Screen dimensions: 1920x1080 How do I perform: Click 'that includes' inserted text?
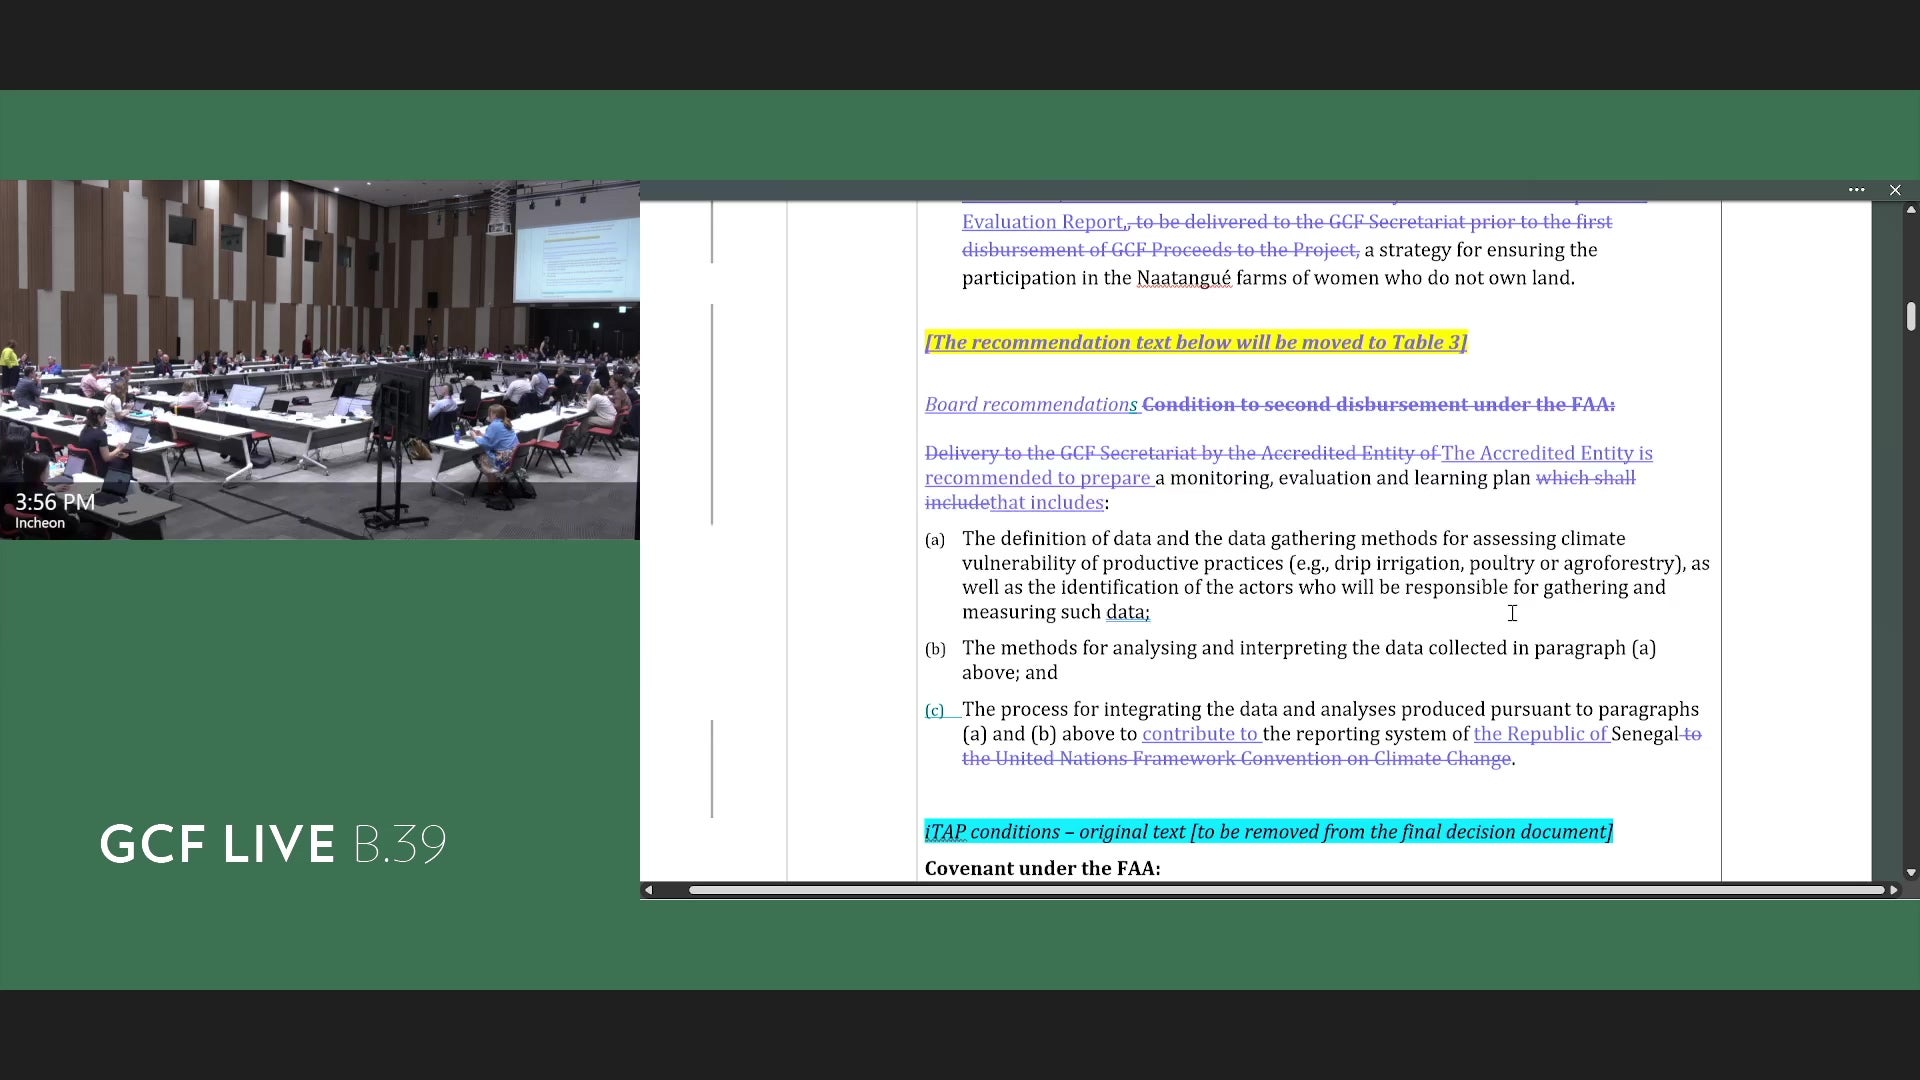[1047, 503]
